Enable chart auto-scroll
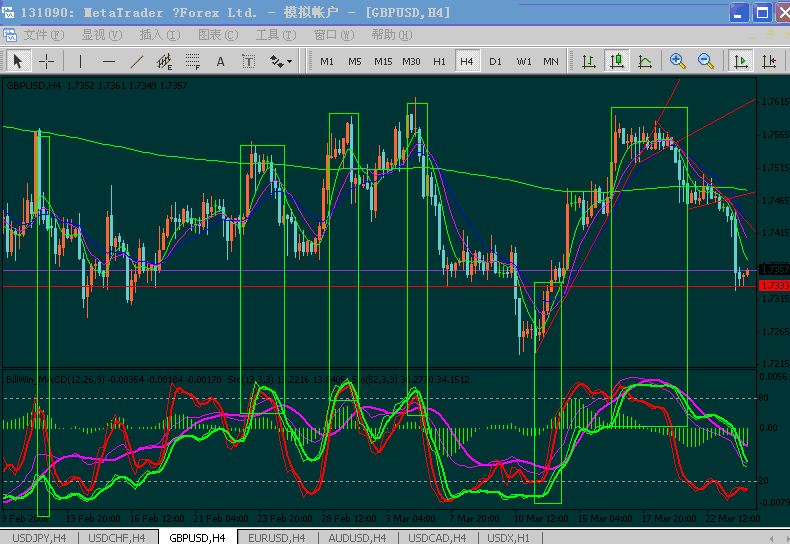Viewport: 790px width, 544px height. click(x=741, y=61)
